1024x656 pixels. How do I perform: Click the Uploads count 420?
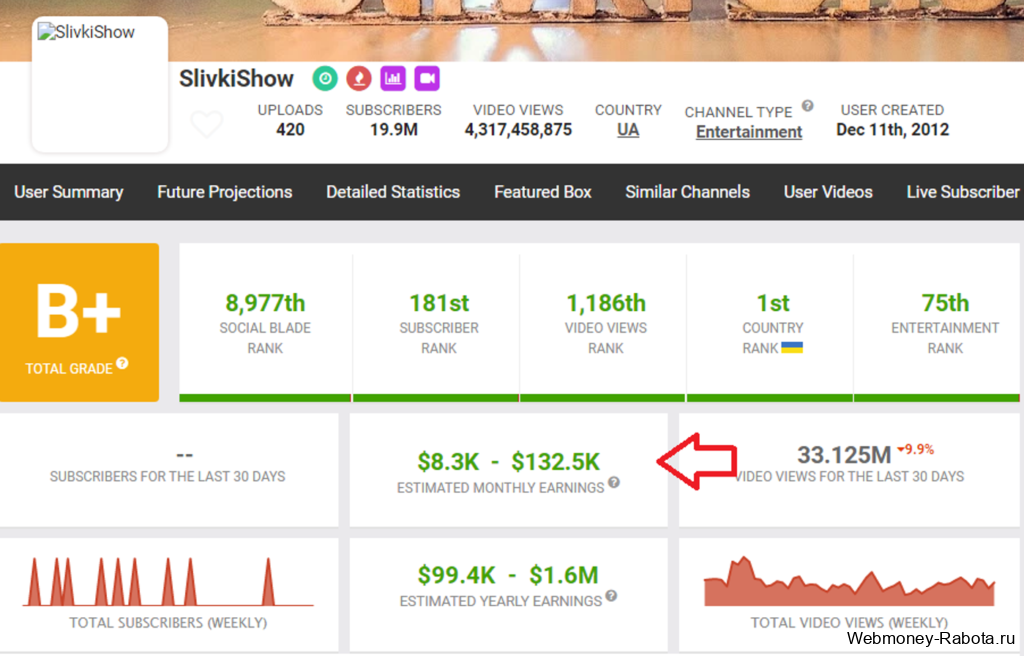coord(290,129)
